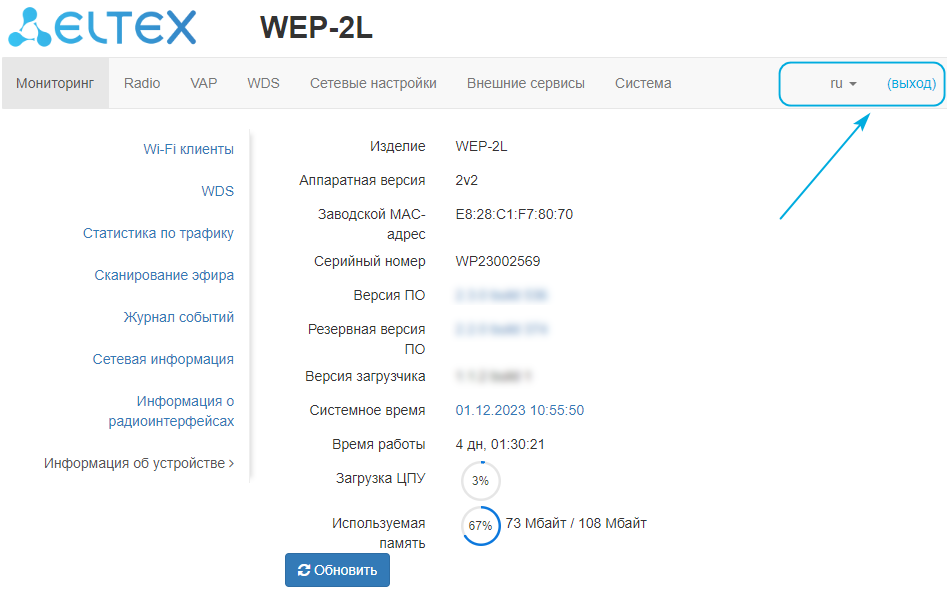Open WDS in the sidebar
The image size is (951, 594).
[x=218, y=191]
